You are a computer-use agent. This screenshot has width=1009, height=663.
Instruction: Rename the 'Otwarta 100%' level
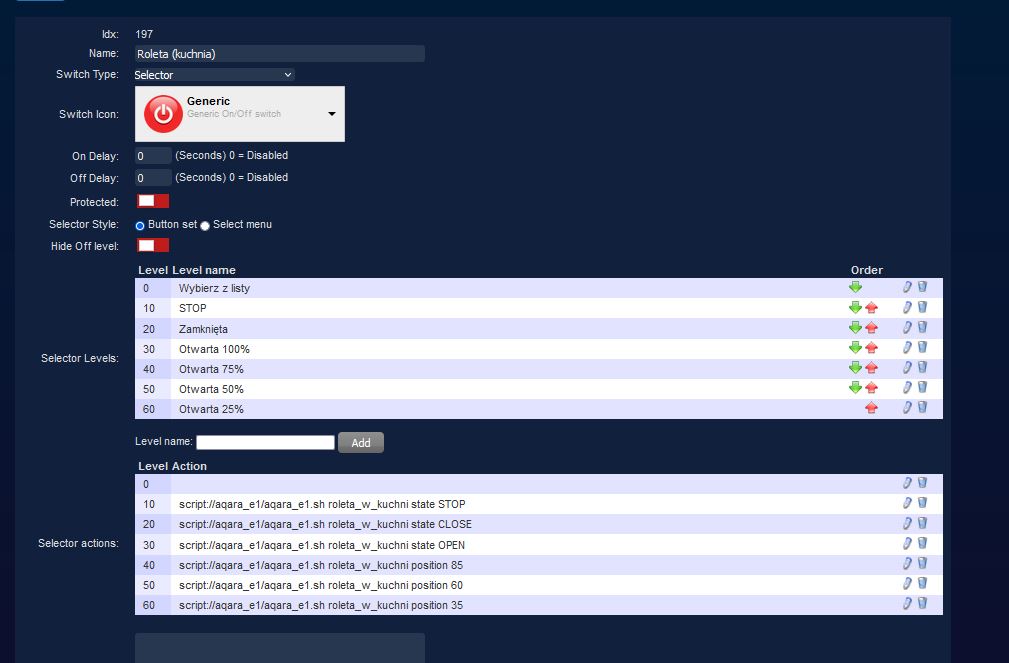pos(907,348)
